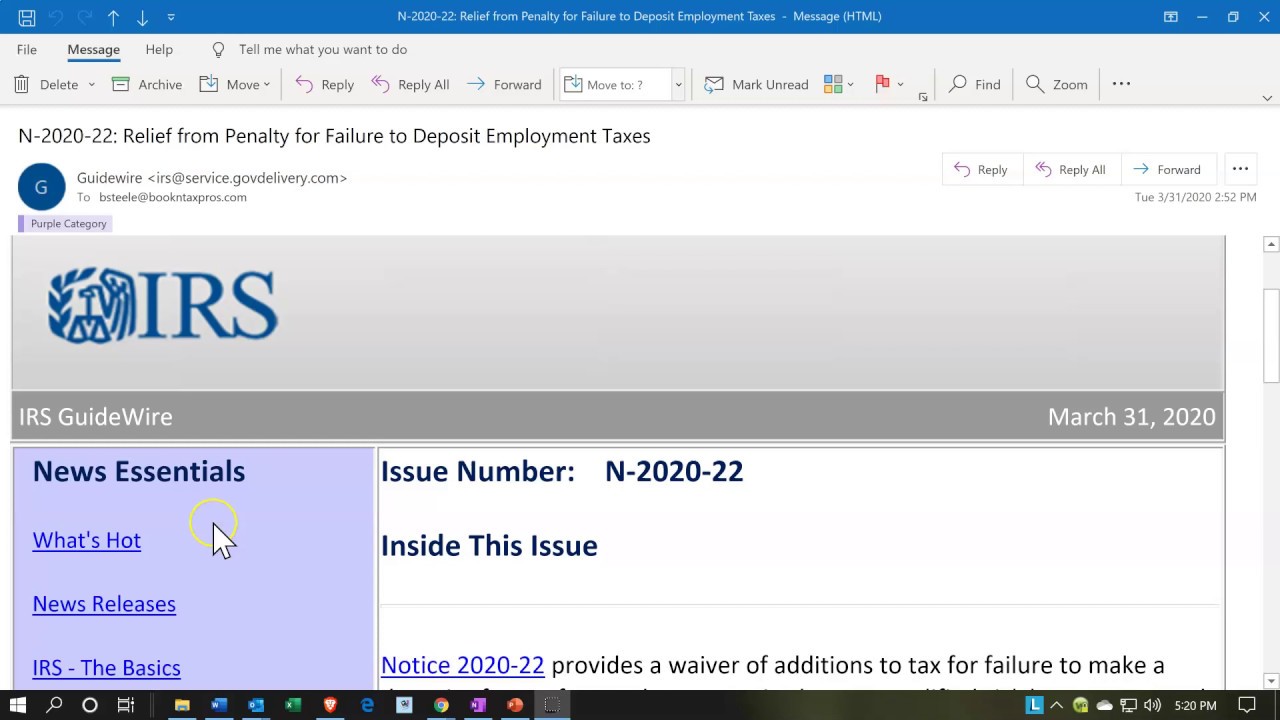Open the IRS - The Basics link
The height and width of the screenshot is (720, 1280).
click(106, 668)
